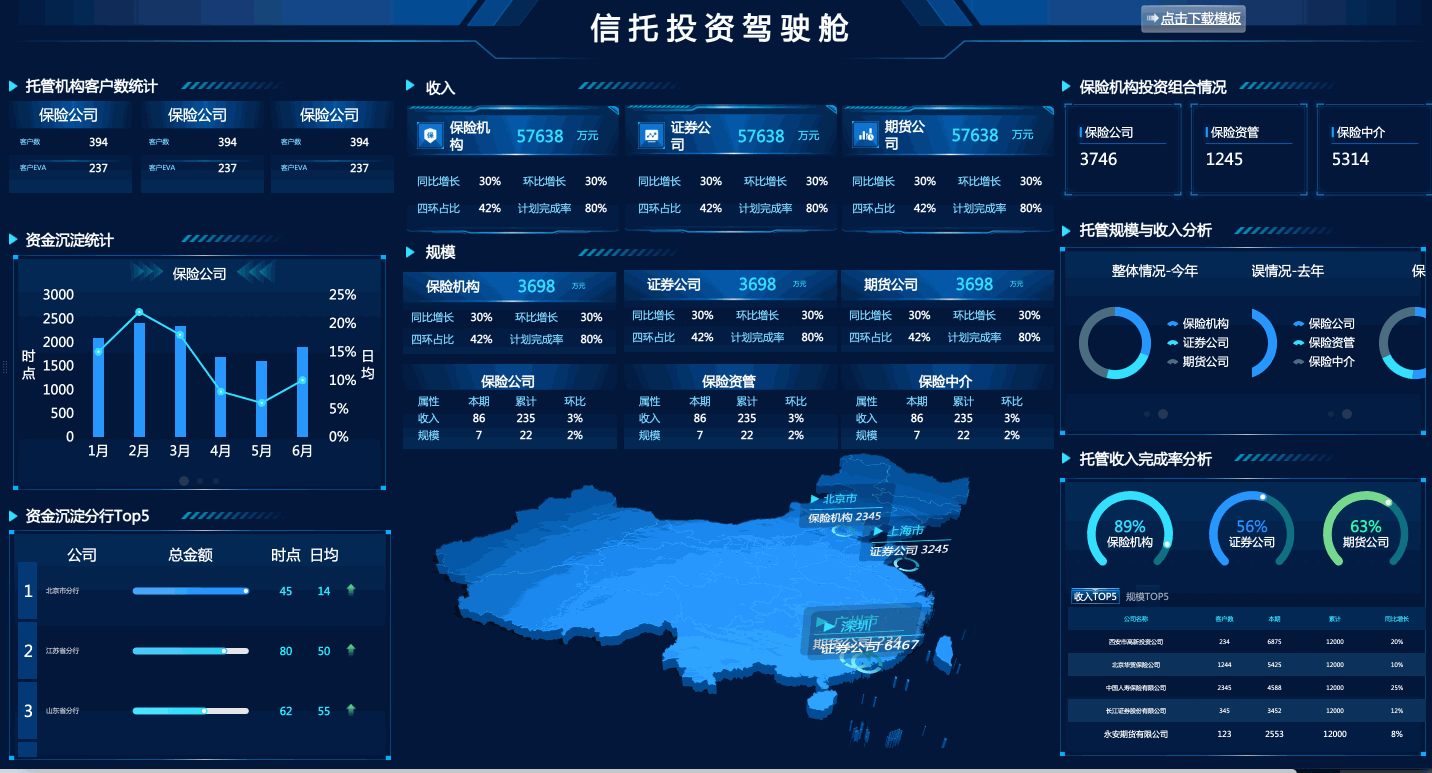Click the 3698 value in 证券公司 scale card
Screen dimensions: 1432x773
(x=757, y=284)
